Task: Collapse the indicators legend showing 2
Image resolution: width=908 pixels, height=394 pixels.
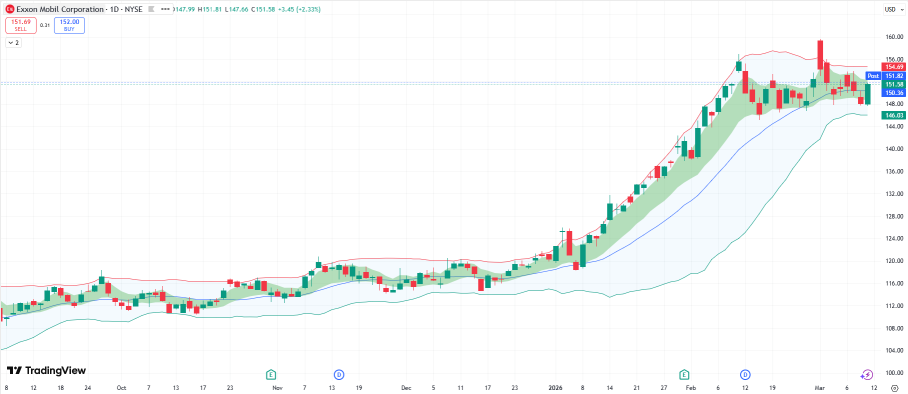Action: 13,42
